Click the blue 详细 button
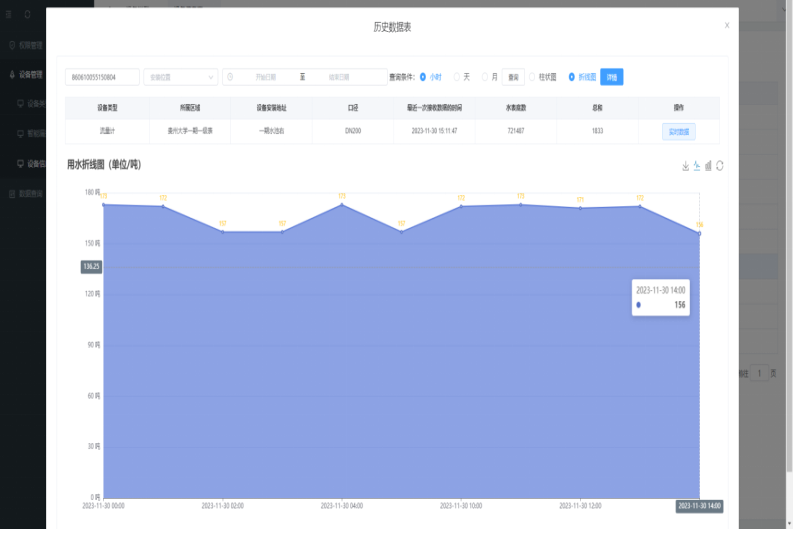Image resolution: width=793 pixels, height=533 pixels. pyautogui.click(x=612, y=77)
